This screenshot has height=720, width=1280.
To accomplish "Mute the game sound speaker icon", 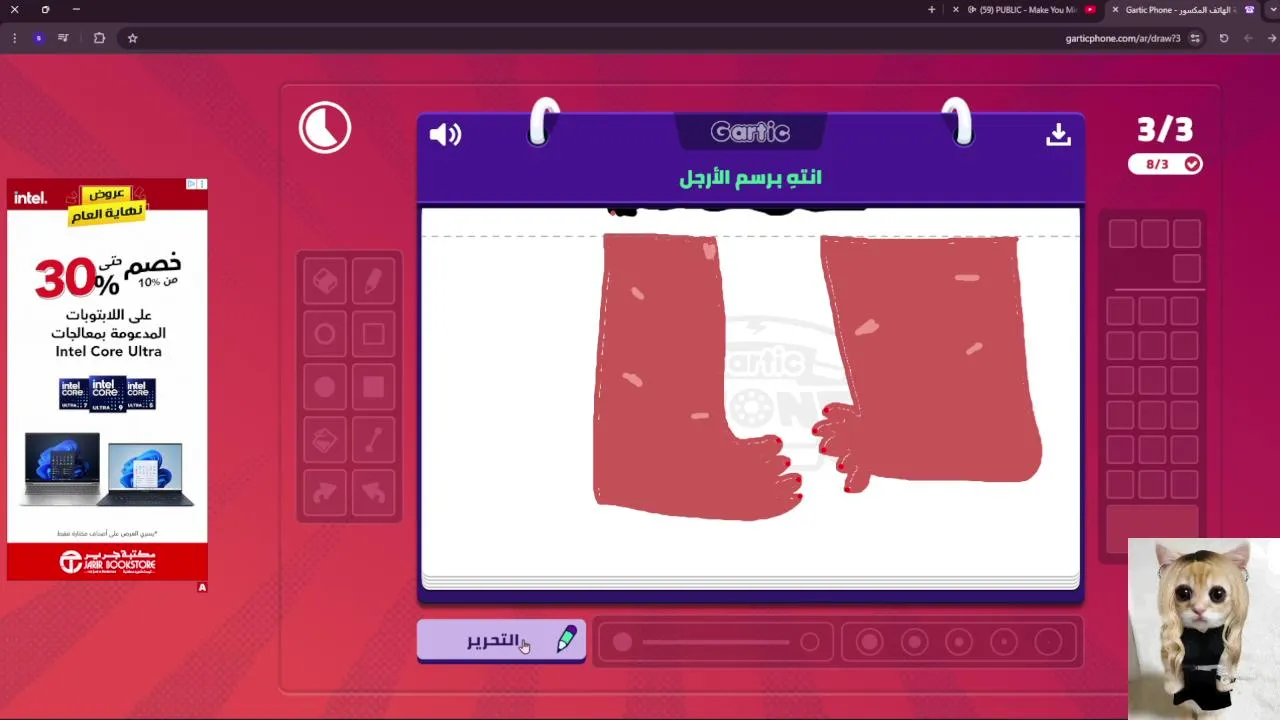I will pos(445,134).
